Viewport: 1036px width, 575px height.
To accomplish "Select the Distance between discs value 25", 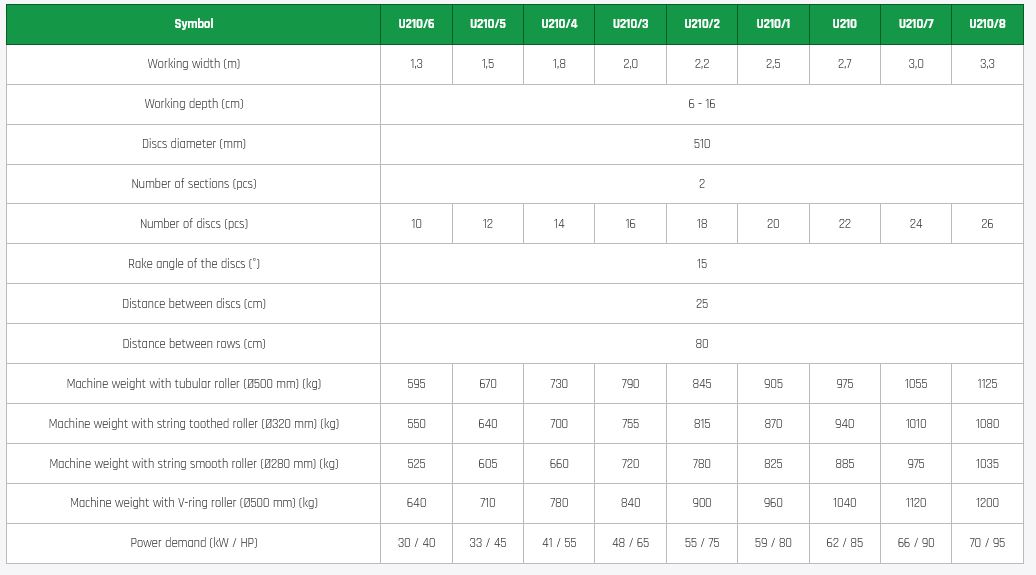I will tap(701, 304).
